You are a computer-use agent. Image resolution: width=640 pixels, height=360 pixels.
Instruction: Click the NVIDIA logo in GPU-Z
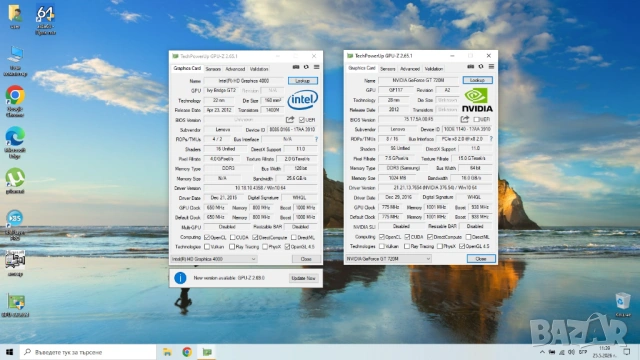tap(477, 100)
